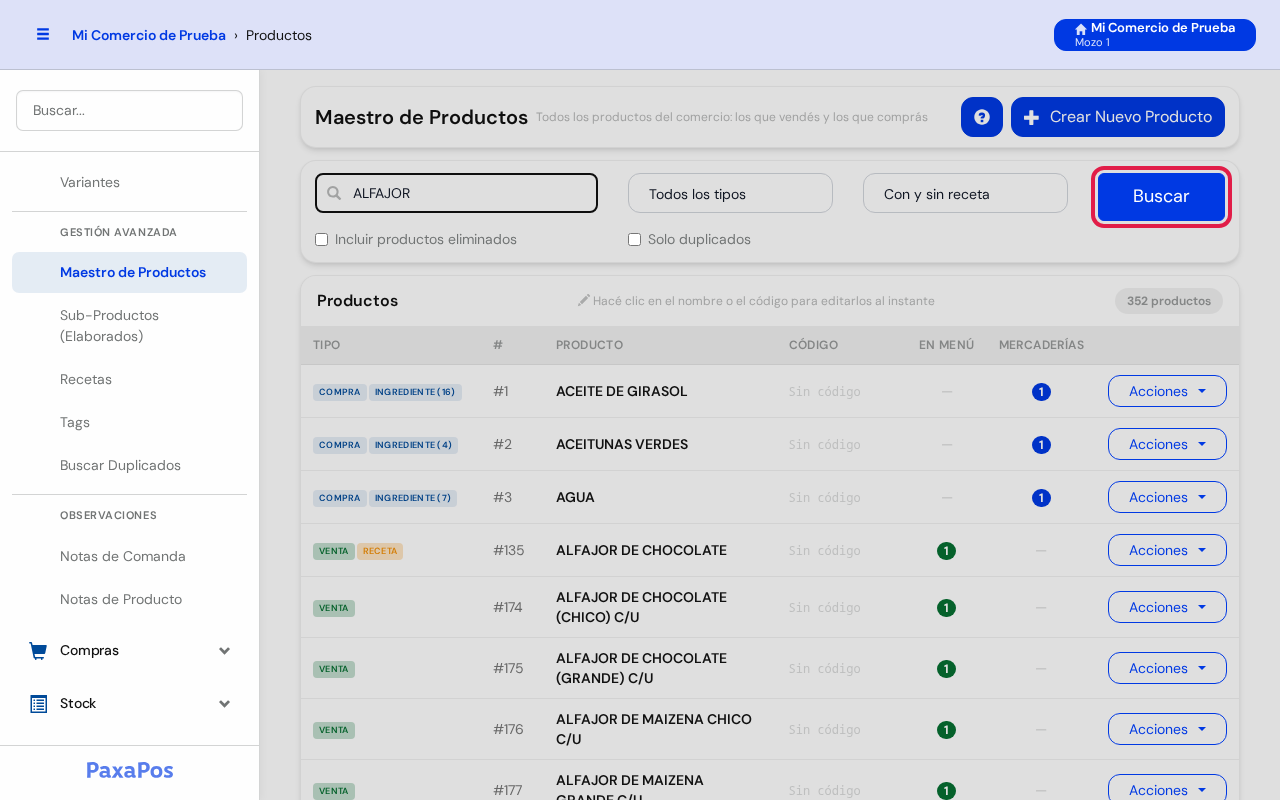The image size is (1280, 800).
Task: Expand the Stock section chevron
Action: [x=225, y=704]
